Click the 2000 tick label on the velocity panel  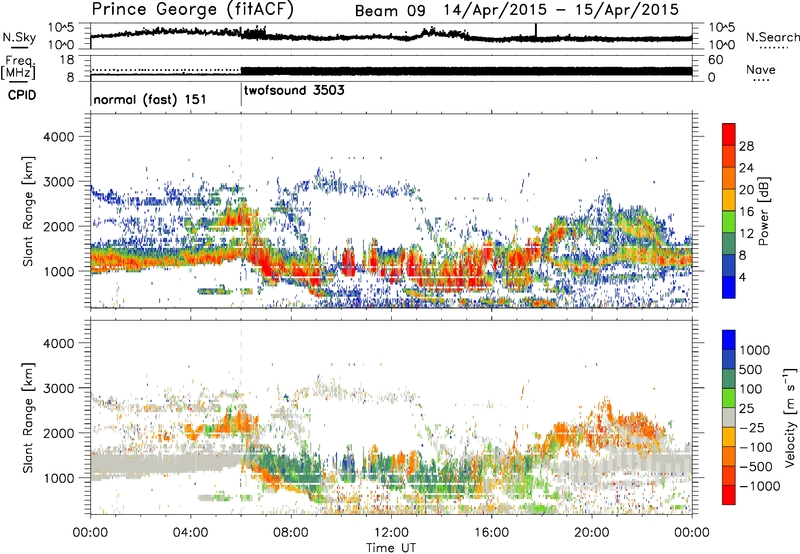pyautogui.click(x=58, y=433)
